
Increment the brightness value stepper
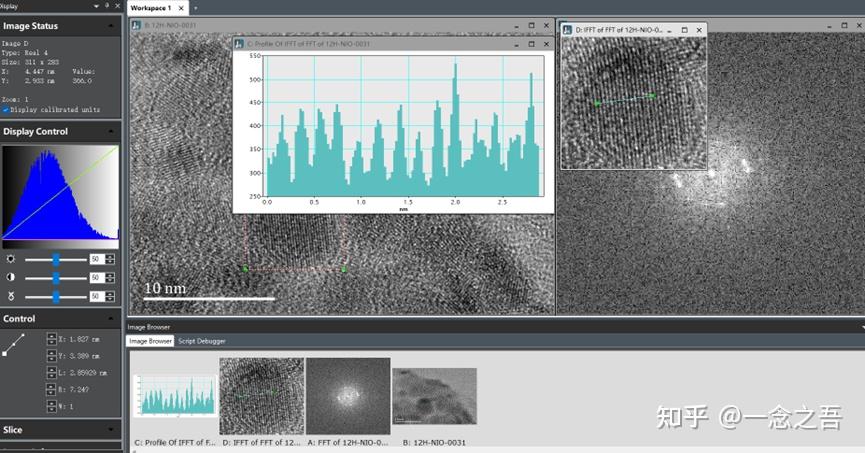tap(110, 256)
